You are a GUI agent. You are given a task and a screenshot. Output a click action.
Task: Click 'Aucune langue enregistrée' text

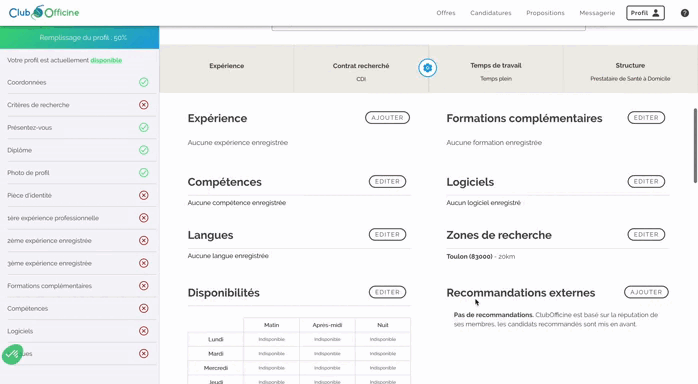tap(228, 256)
